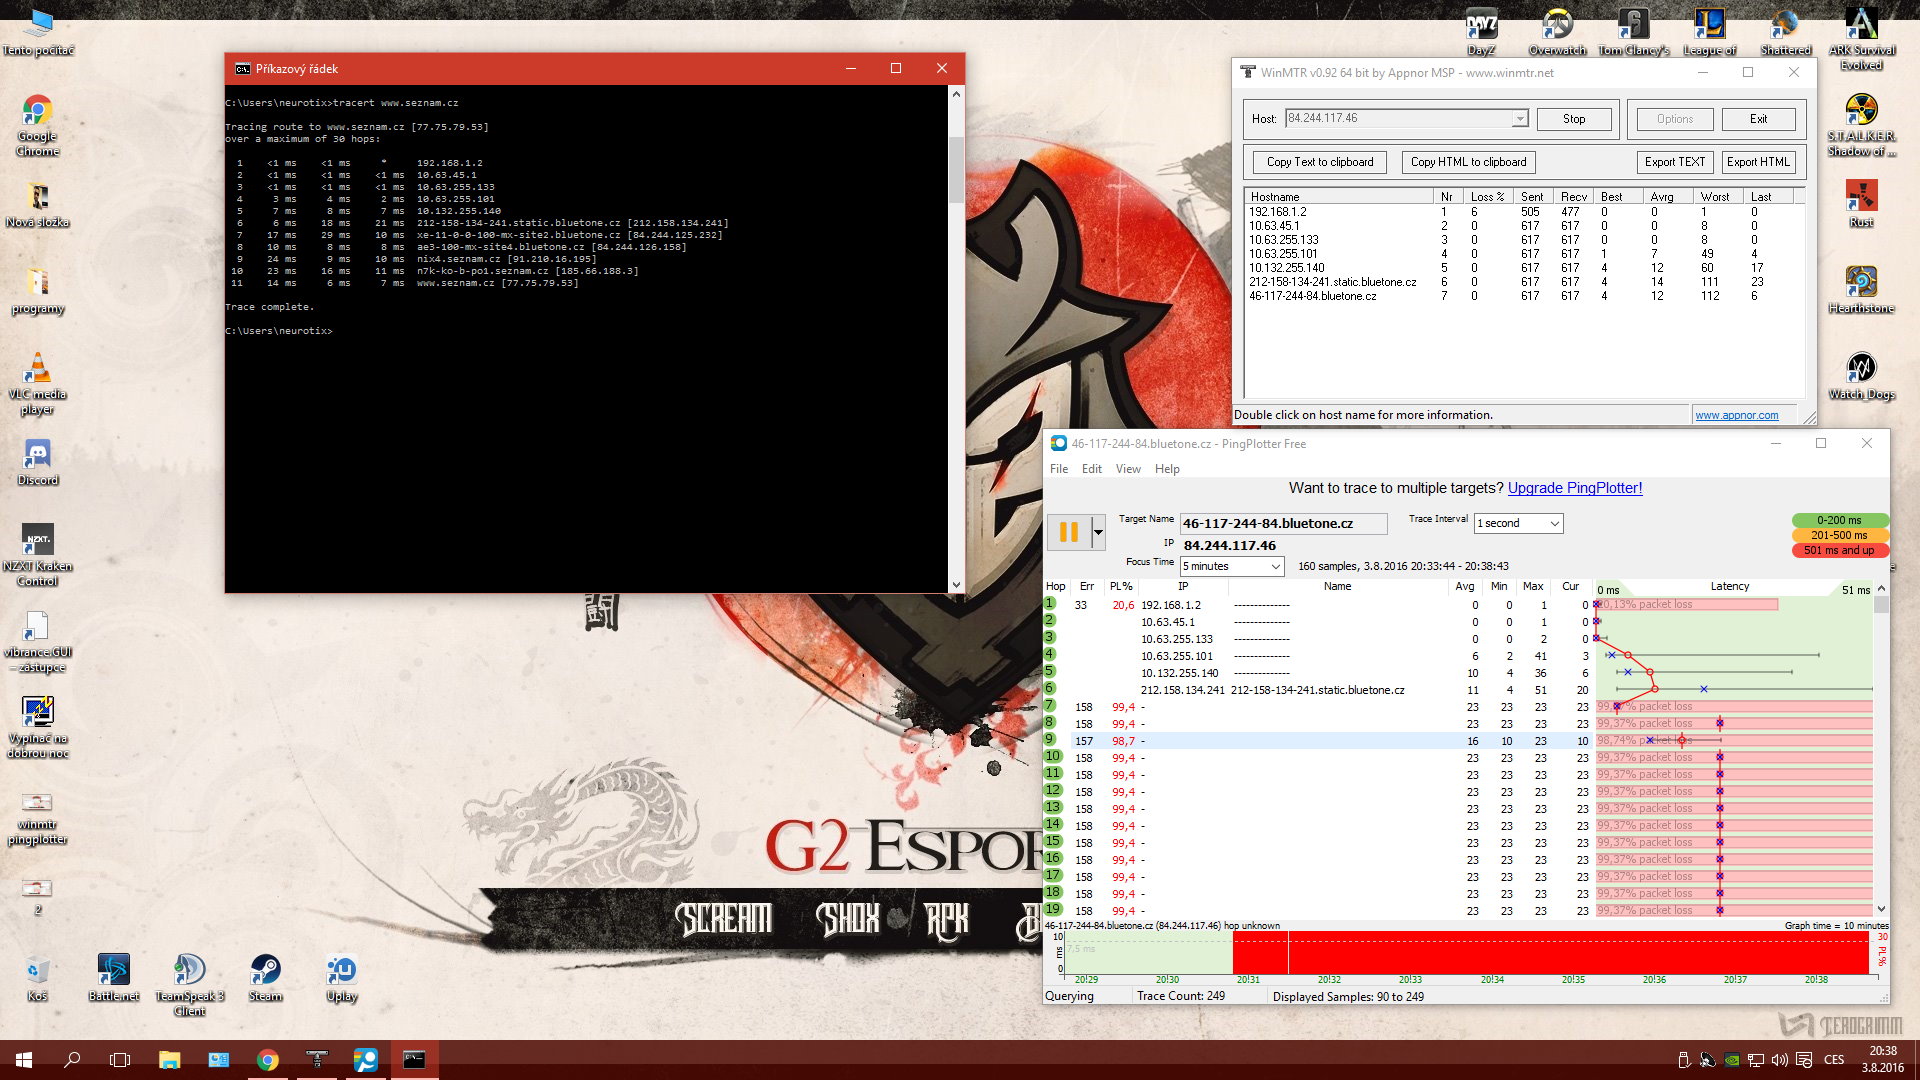Open the Steam desktop shortcut
1920x1080 pixels.
pos(265,971)
